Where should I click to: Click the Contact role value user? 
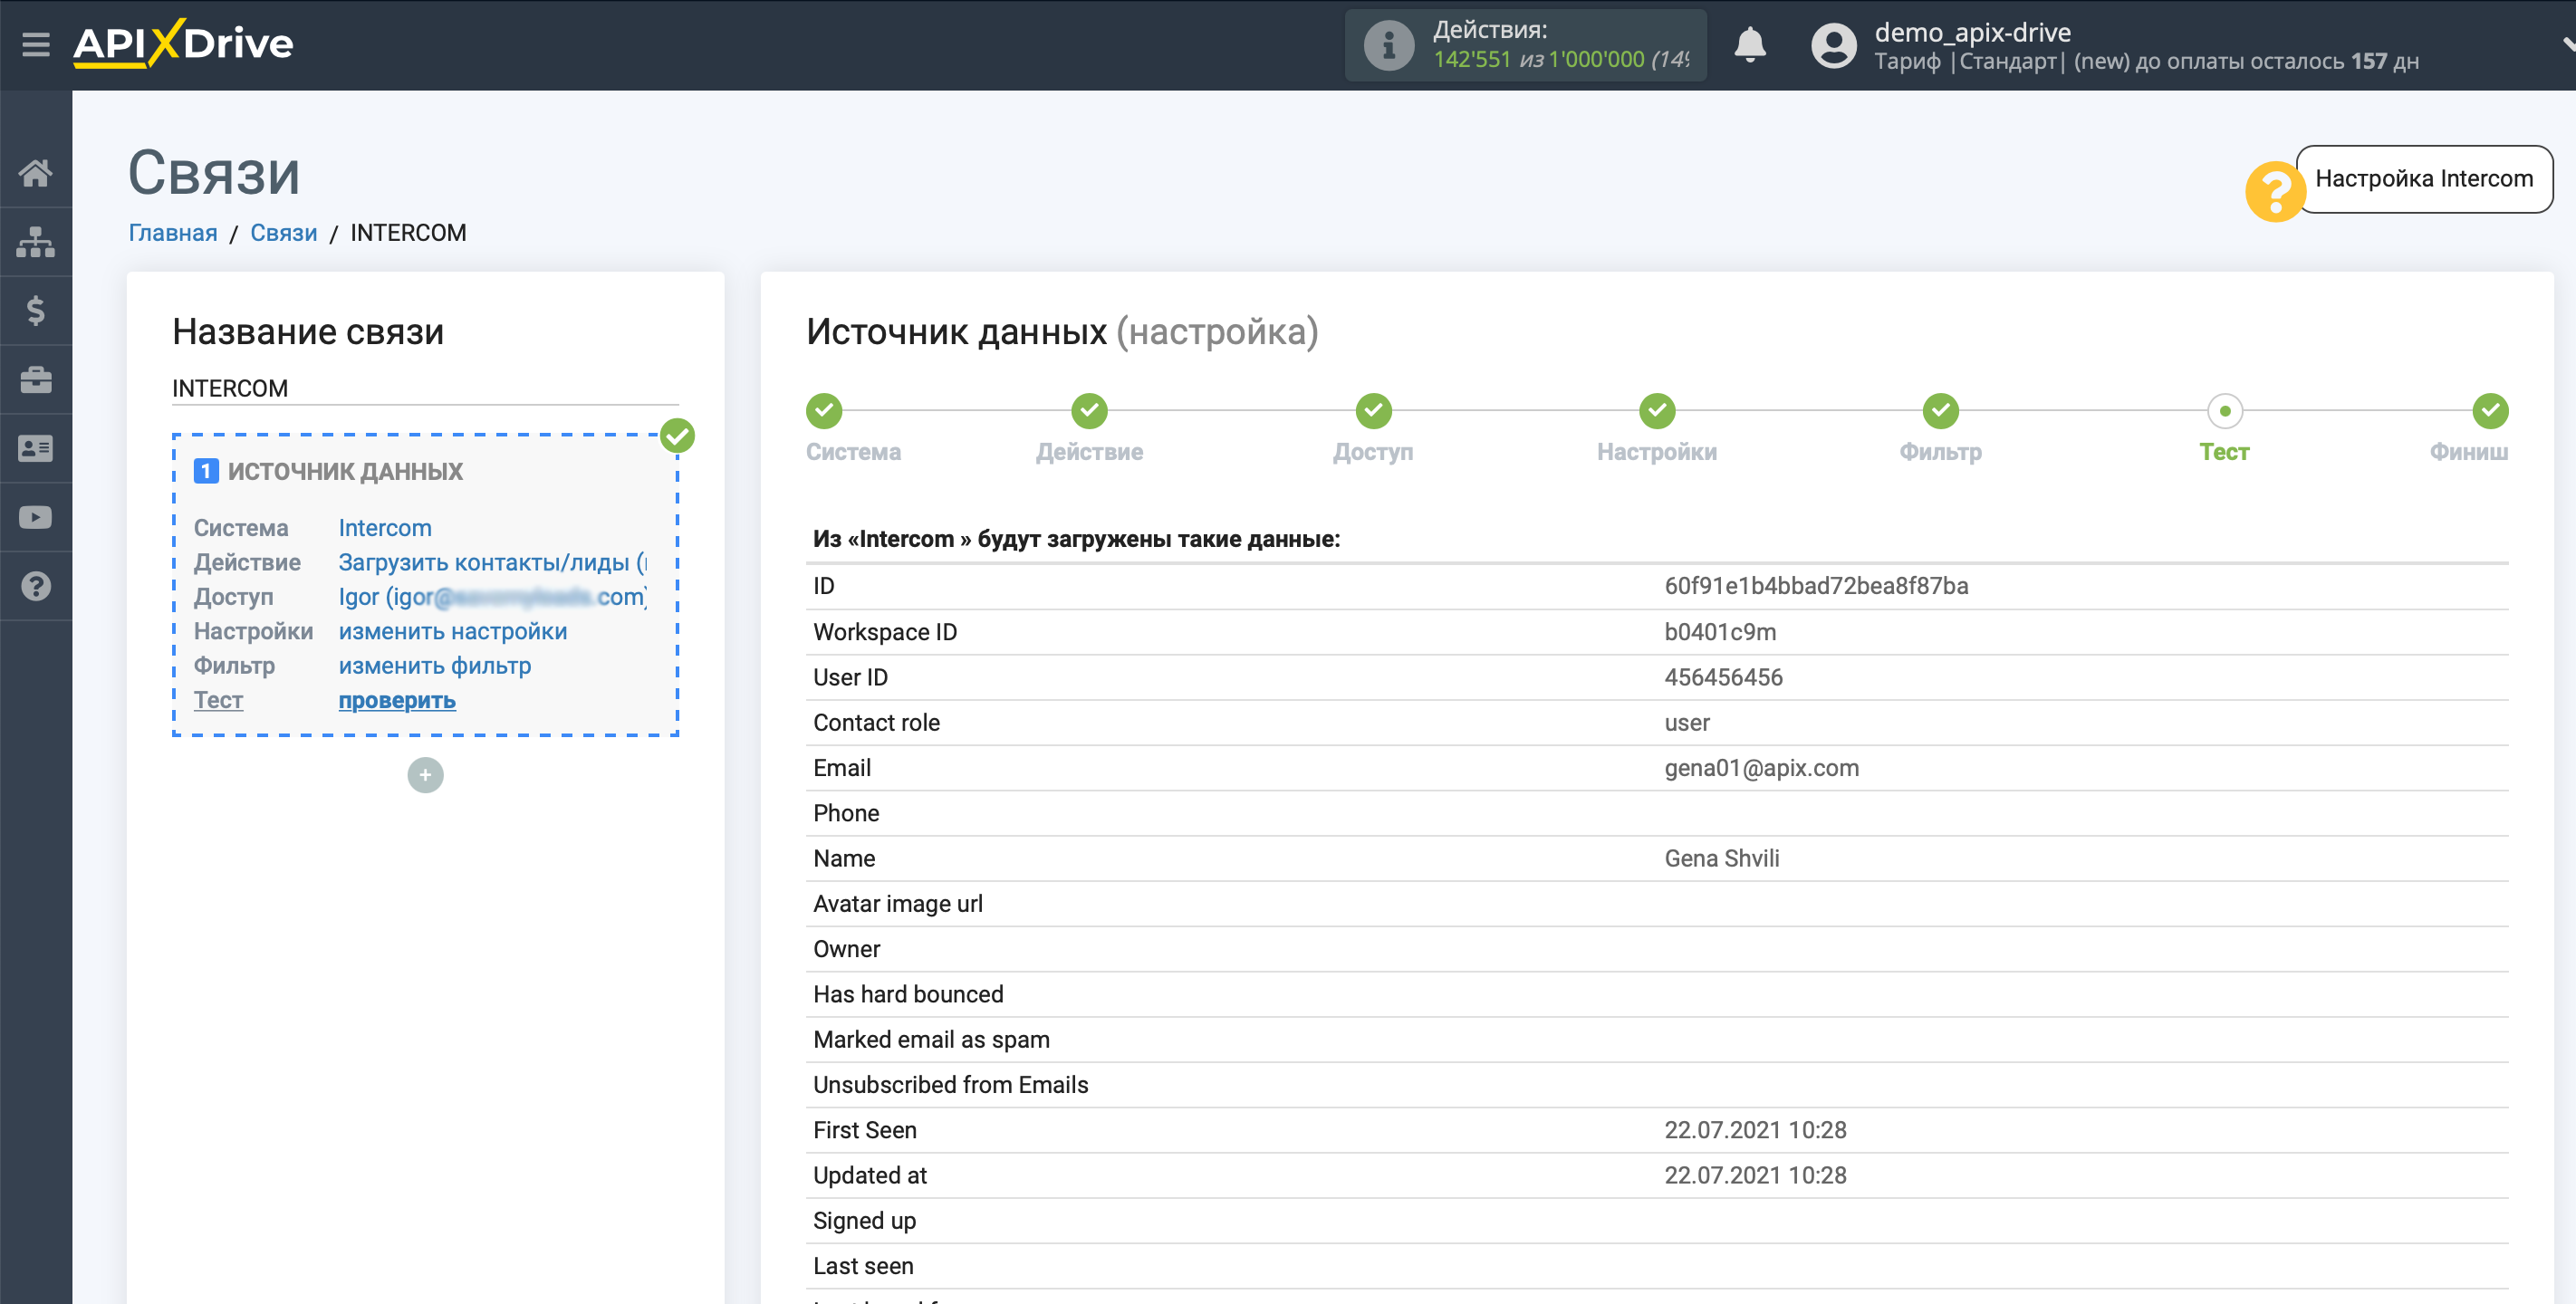tap(1687, 723)
